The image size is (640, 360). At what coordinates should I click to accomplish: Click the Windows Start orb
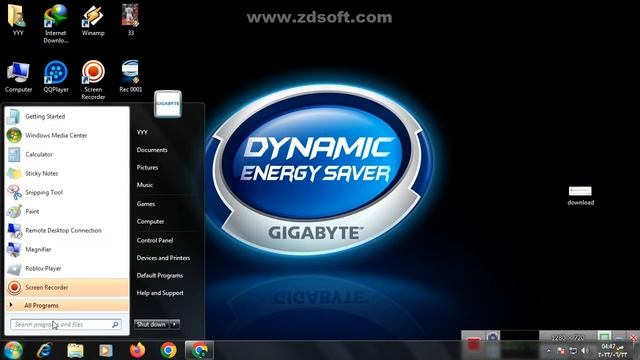[x=13, y=350]
